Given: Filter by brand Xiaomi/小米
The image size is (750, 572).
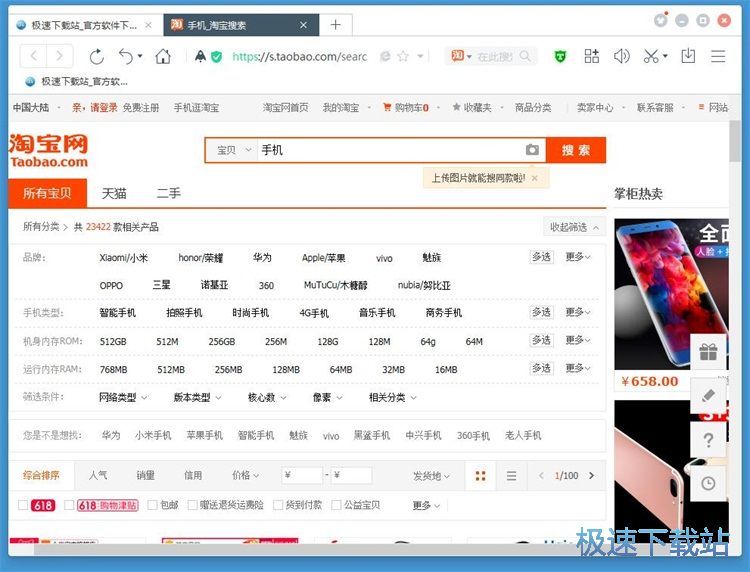Looking at the screenshot, I should 124,258.
